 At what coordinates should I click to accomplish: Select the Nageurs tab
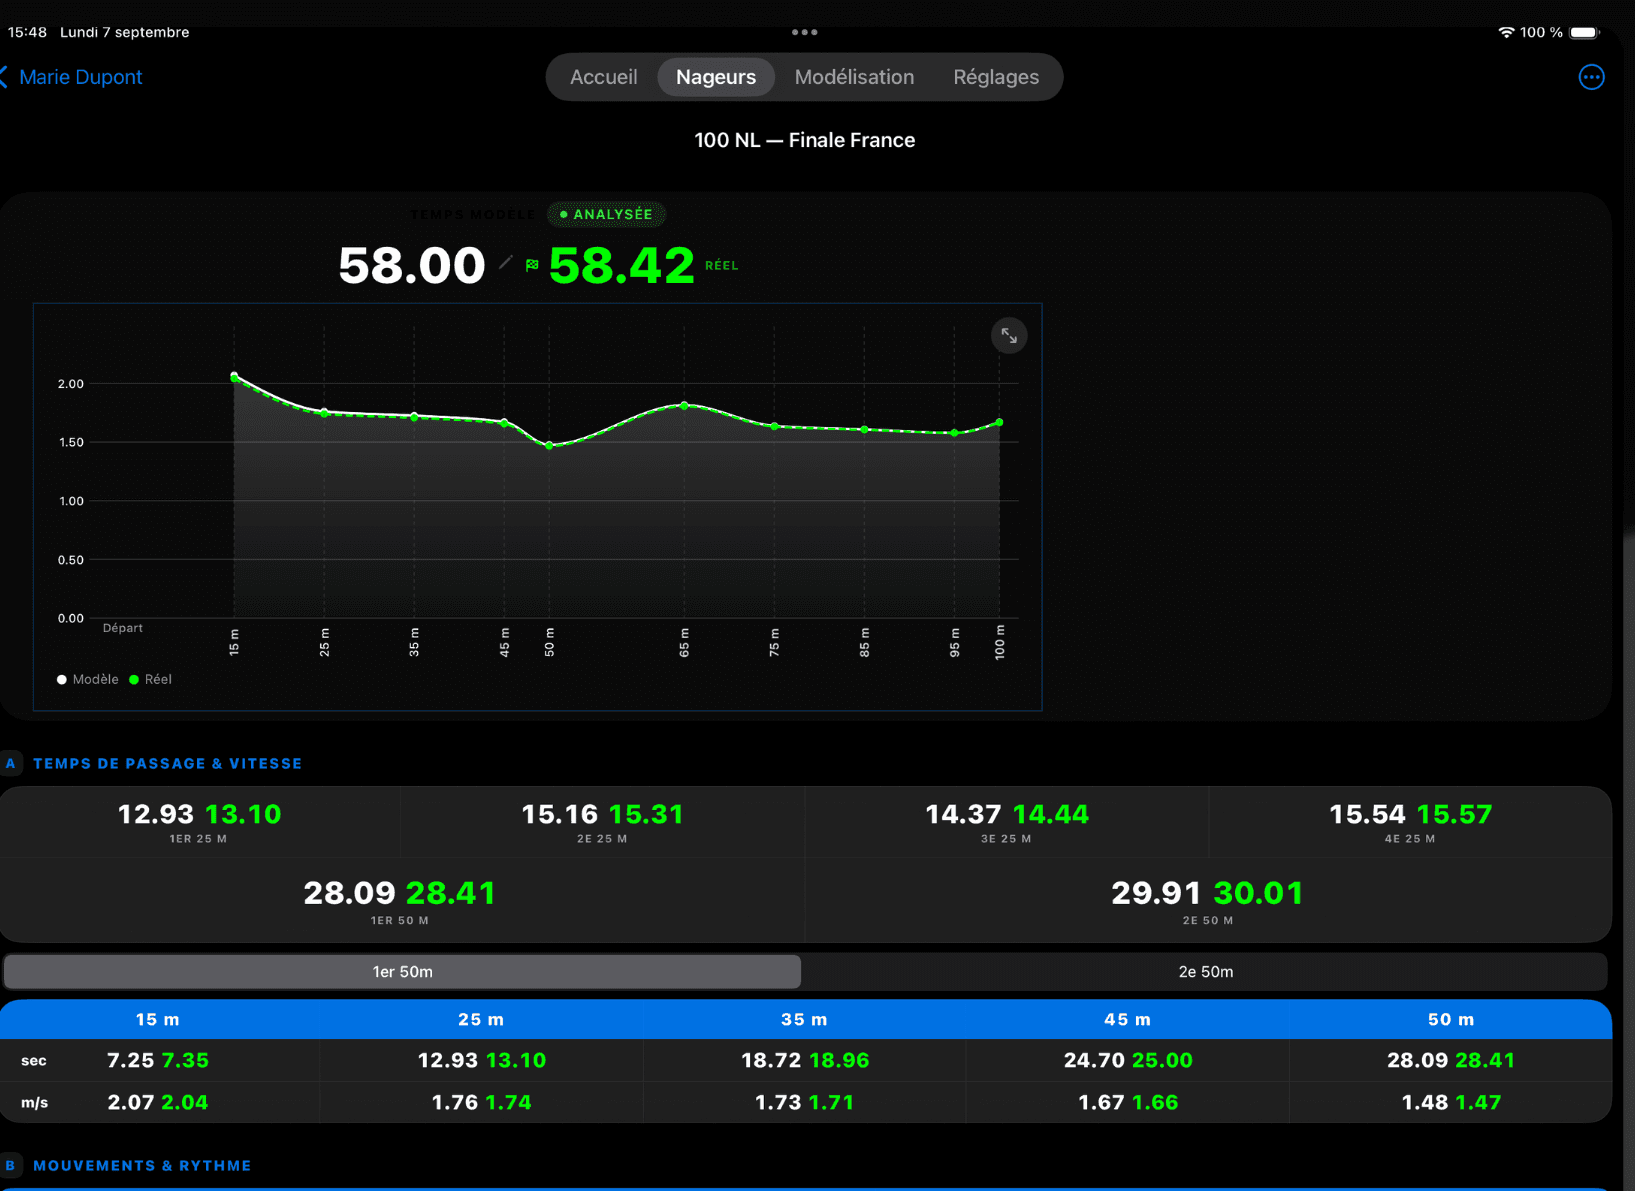(716, 77)
